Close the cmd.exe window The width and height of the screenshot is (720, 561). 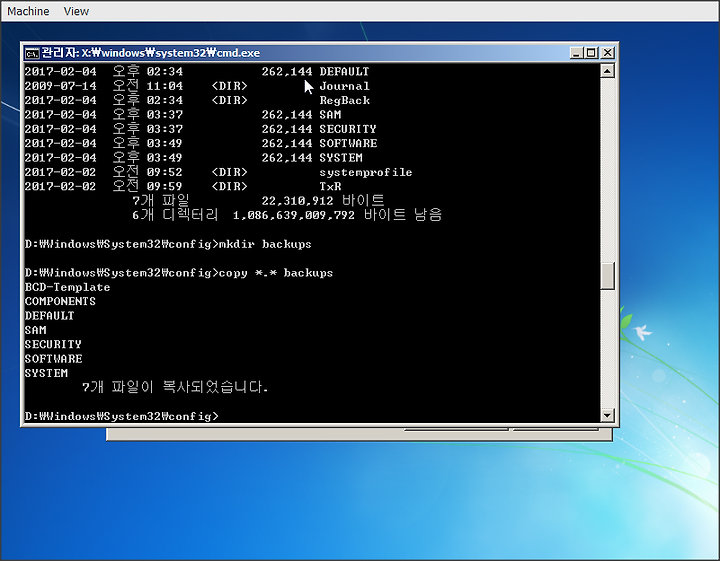pyautogui.click(x=608, y=53)
